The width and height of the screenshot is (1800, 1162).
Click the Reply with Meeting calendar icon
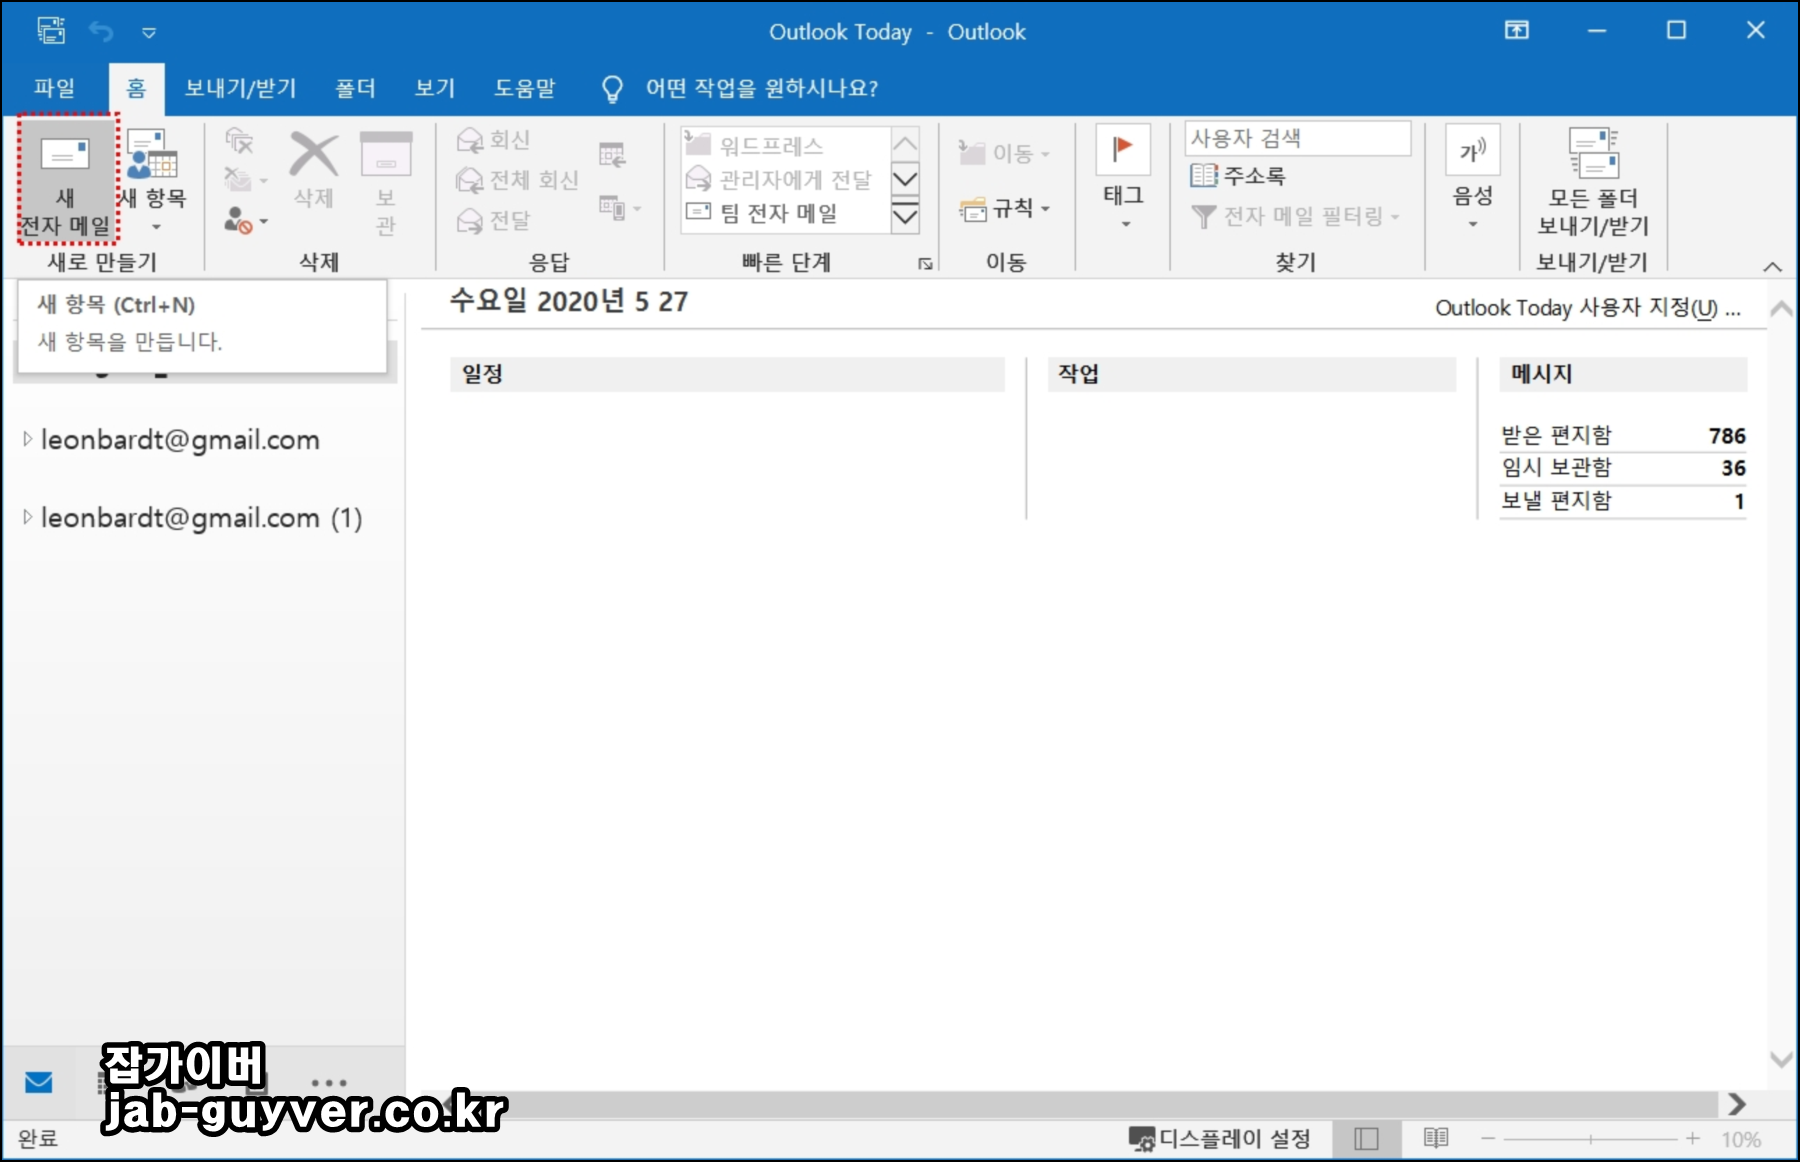pyautogui.click(x=612, y=154)
